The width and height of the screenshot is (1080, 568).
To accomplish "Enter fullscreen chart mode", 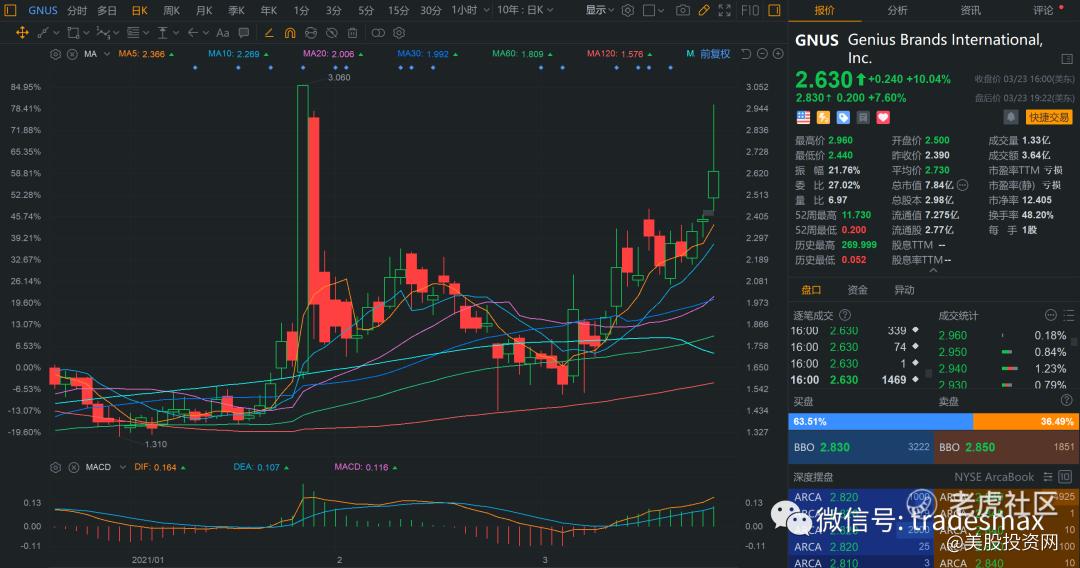I will tap(725, 10).
